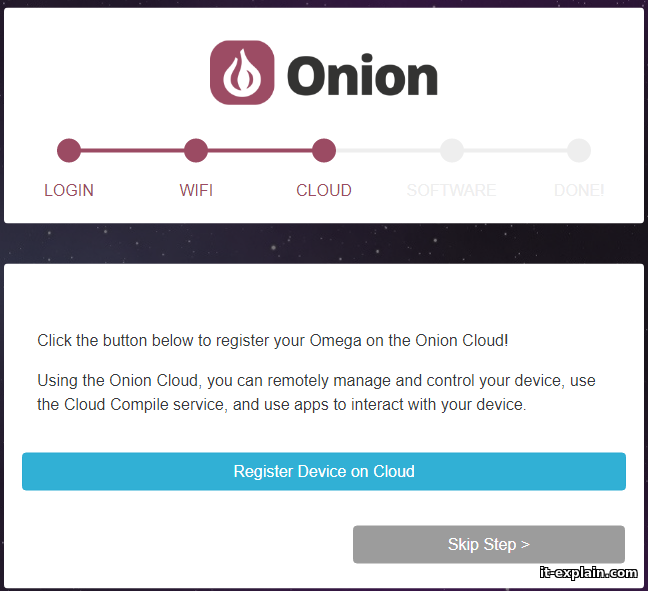The height and width of the screenshot is (591, 648).
Task: Go to the WIFI step label
Action: tap(196, 190)
